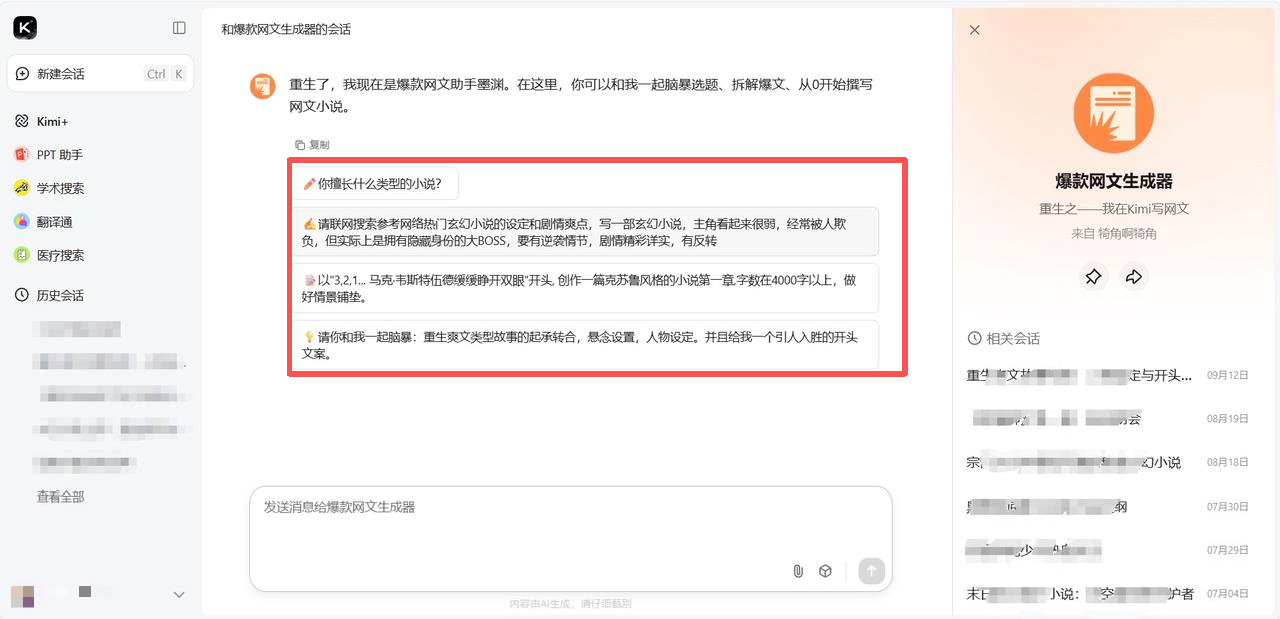This screenshot has height=619, width=1280.
Task: Click the cube icon in the input box
Action: click(826, 571)
